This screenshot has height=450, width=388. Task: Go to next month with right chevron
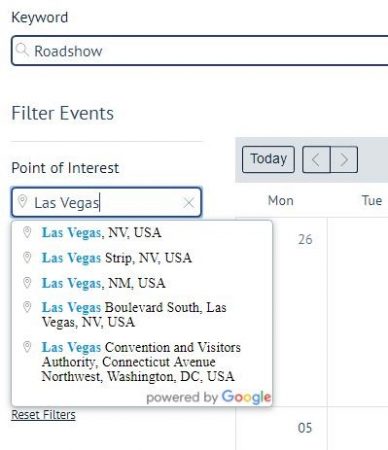click(344, 159)
